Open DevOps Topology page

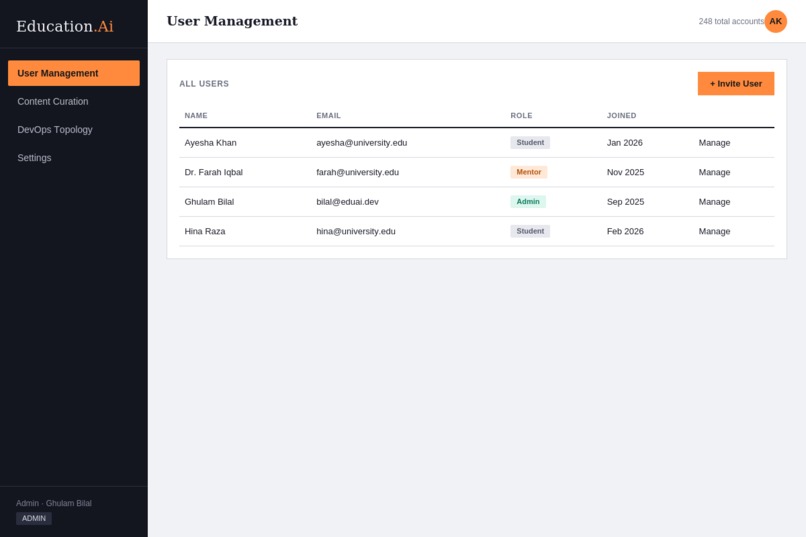point(74,129)
